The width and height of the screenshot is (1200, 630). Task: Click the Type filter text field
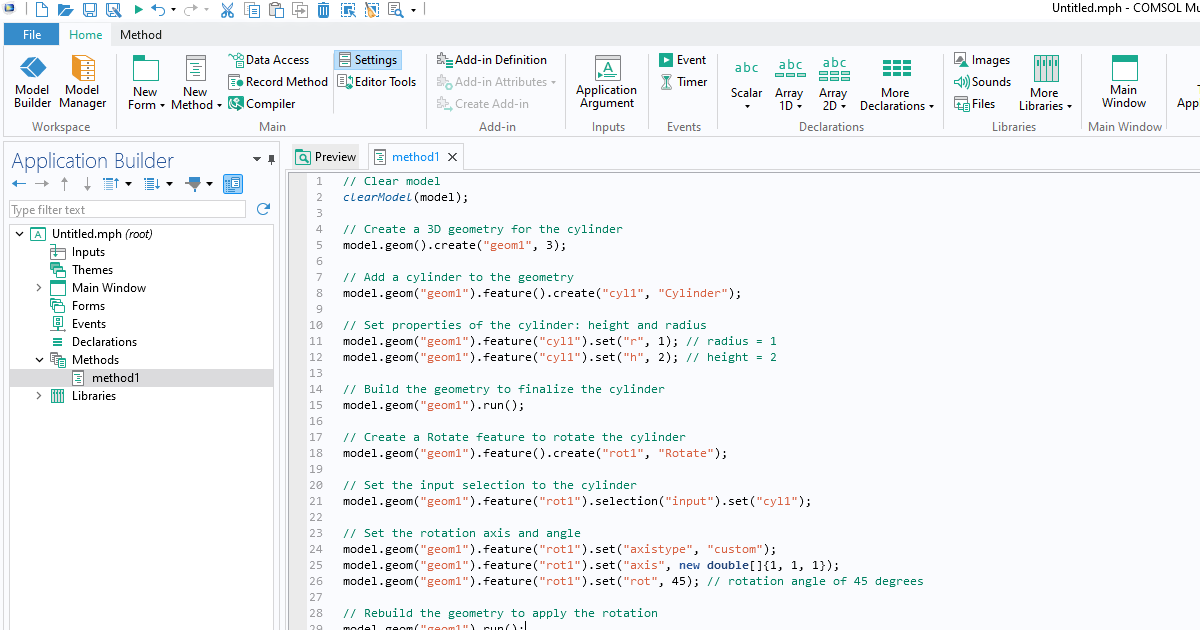pos(127,210)
